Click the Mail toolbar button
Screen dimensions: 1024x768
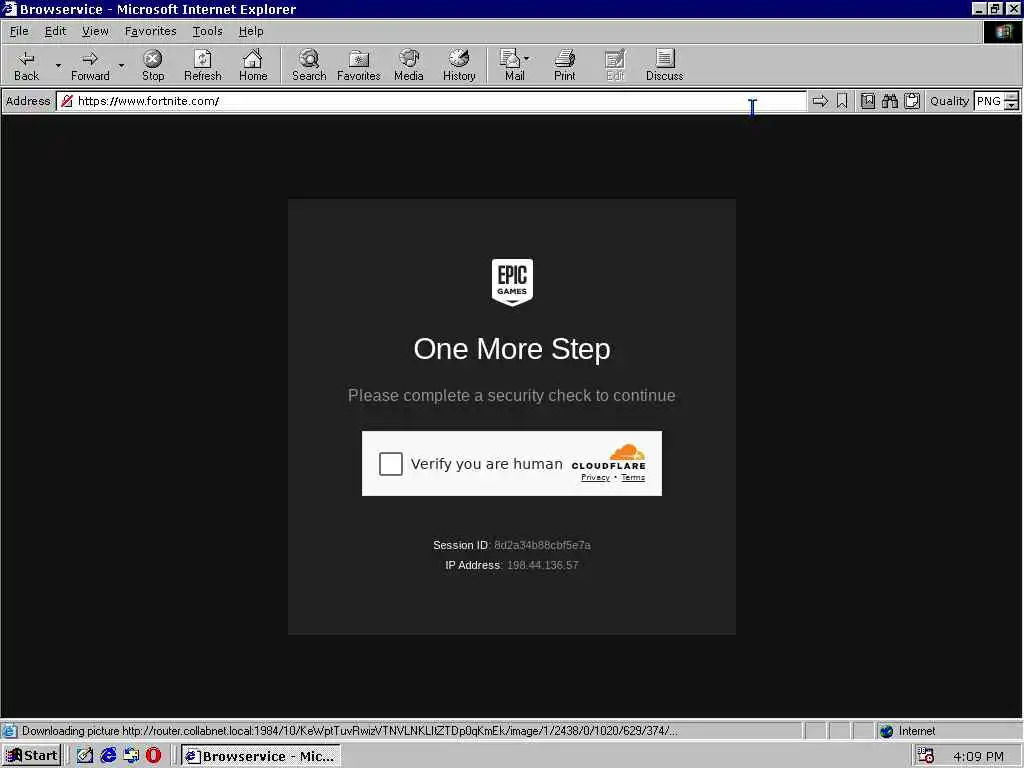point(515,65)
